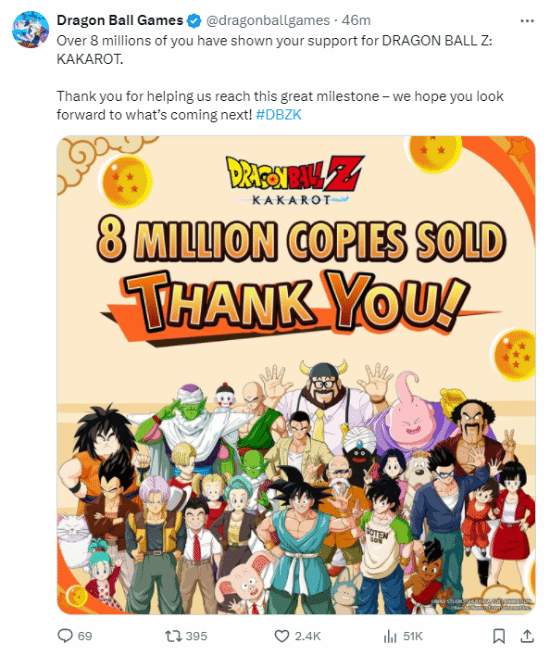Click the 69 replies count
The image size is (550, 656).
coord(85,636)
